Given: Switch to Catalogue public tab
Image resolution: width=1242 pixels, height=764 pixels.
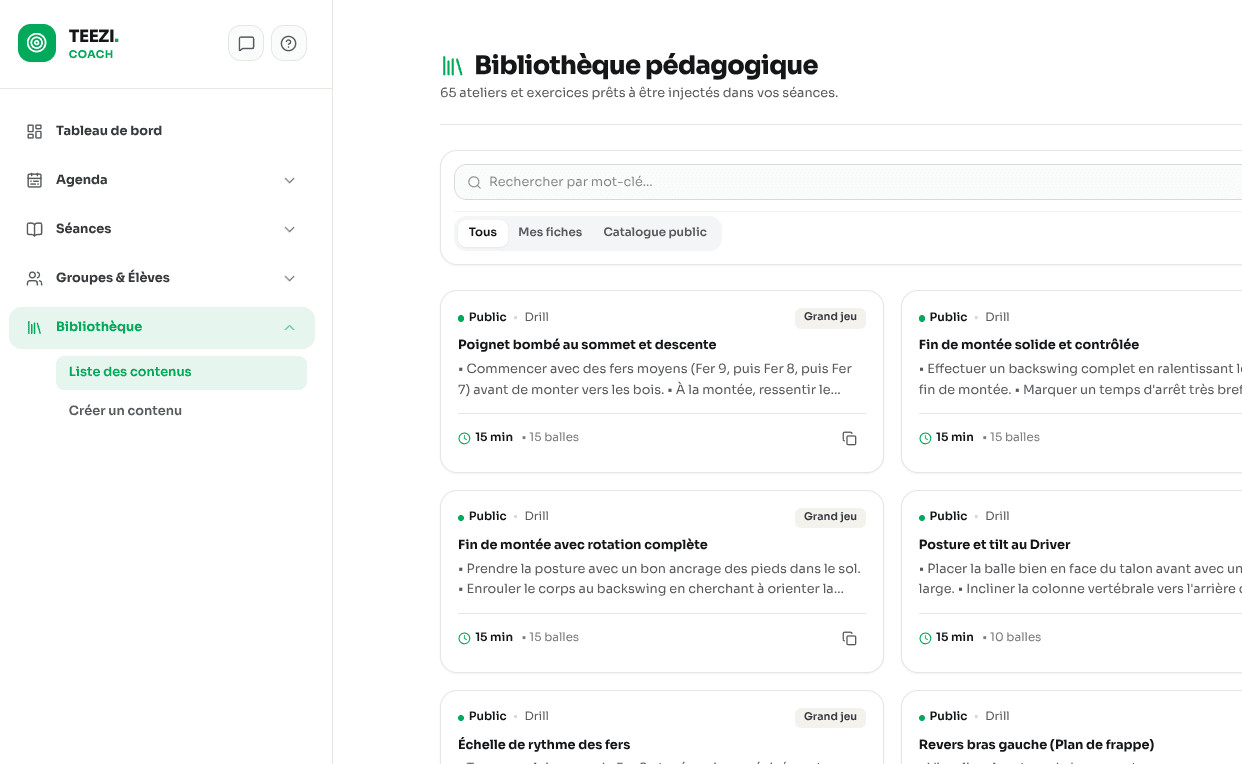Looking at the screenshot, I should [655, 232].
